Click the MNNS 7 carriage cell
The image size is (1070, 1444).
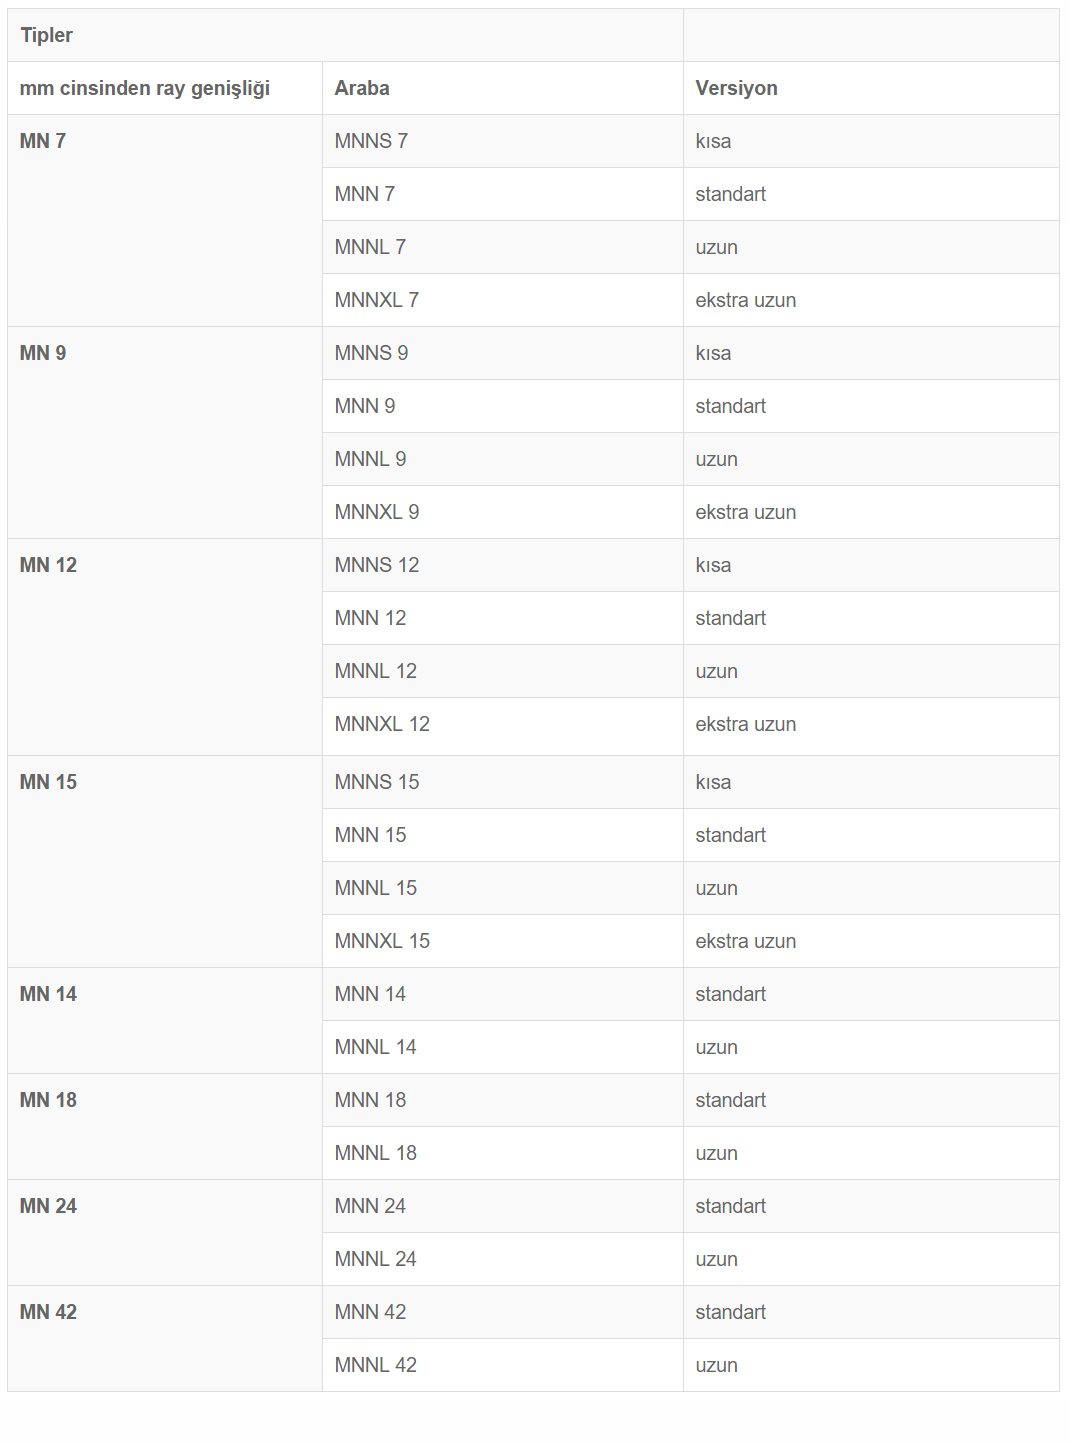click(371, 141)
